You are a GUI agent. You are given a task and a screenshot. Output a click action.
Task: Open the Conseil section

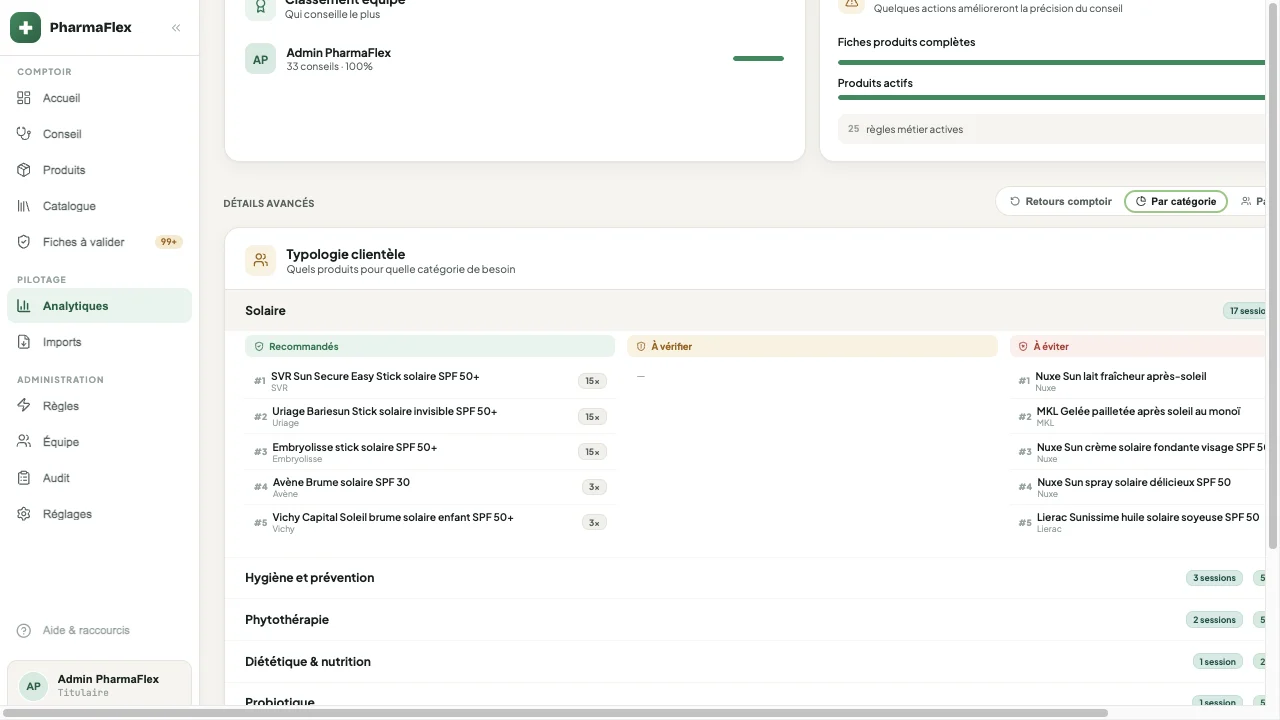(99, 134)
